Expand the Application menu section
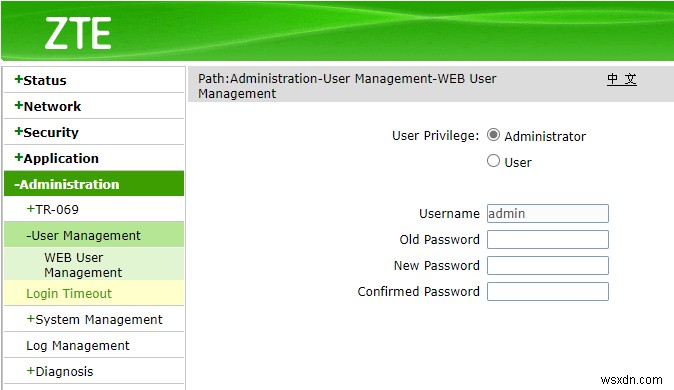 (x=94, y=158)
